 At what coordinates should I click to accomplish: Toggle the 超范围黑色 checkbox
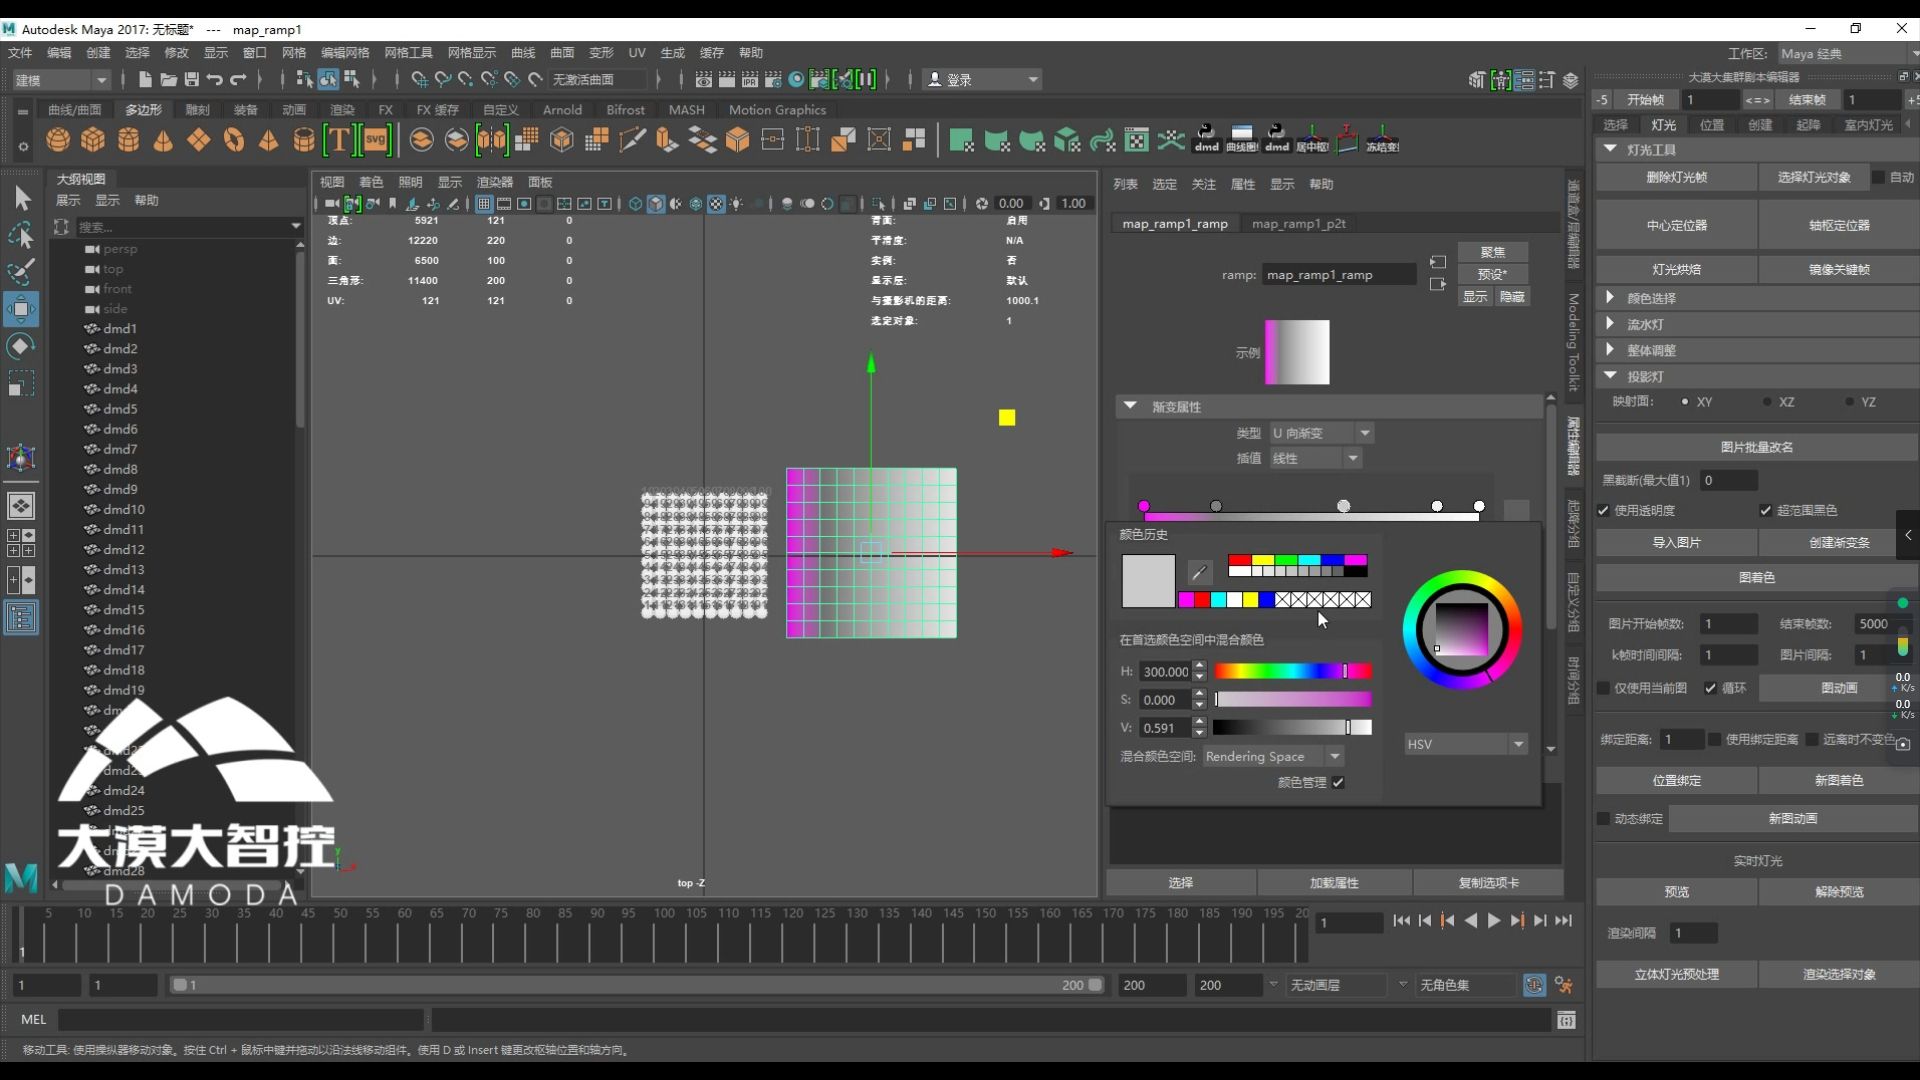pos(1766,510)
